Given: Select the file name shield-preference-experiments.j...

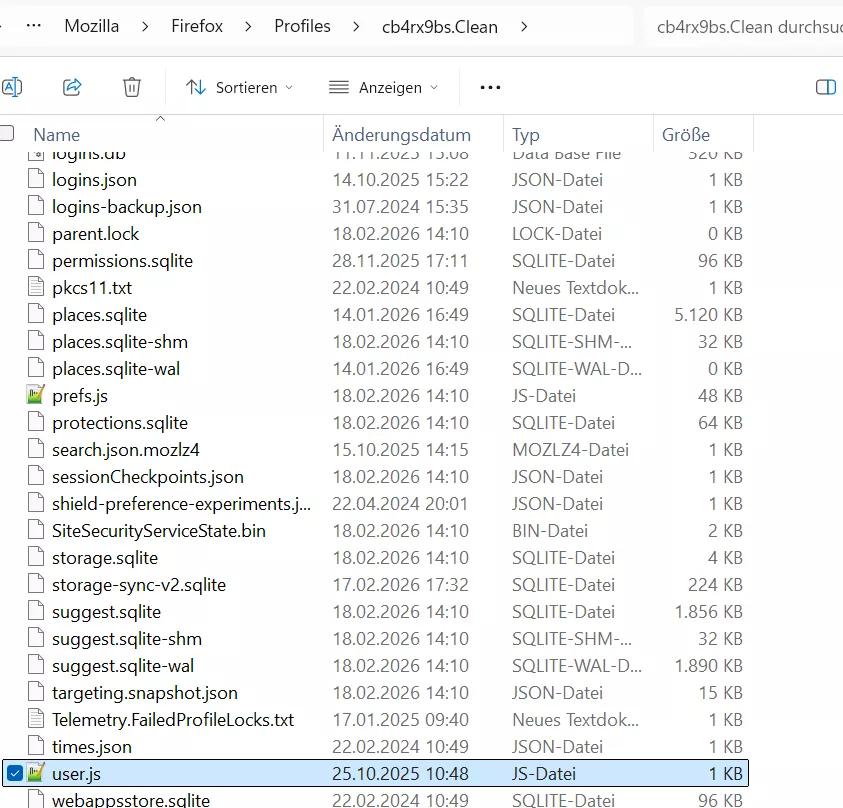Looking at the screenshot, I should [181, 504].
